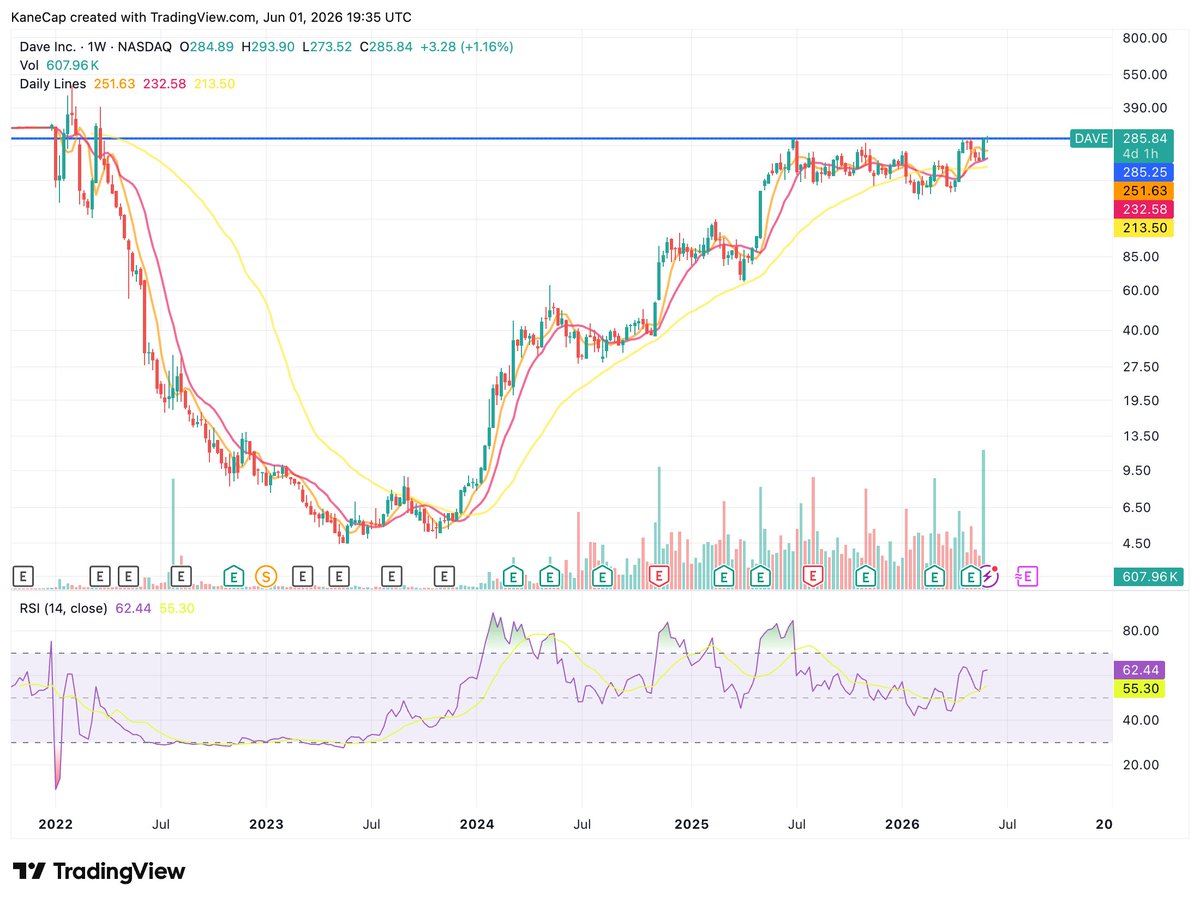This screenshot has width=1200, height=904.
Task: Click the 2026 time axis label
Action: 902,824
